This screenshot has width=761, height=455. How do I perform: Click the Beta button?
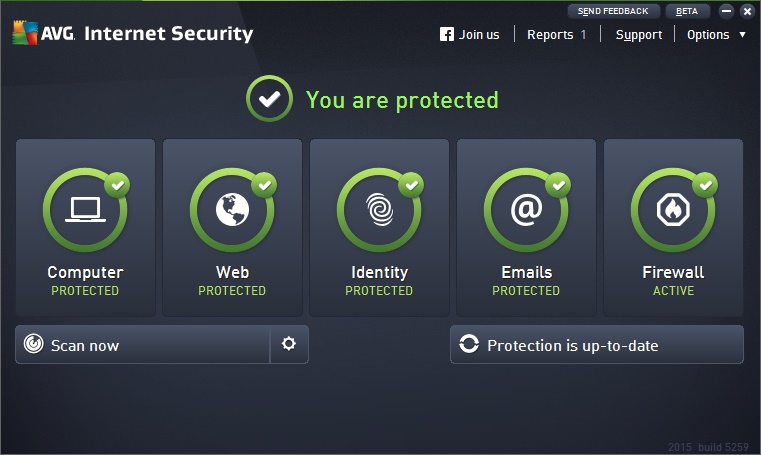coord(687,11)
